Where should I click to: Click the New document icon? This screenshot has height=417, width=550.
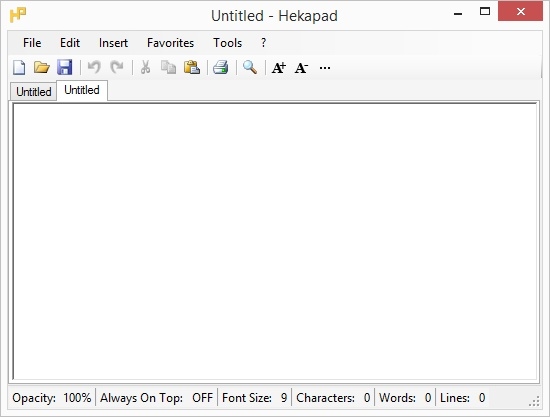coord(19,67)
